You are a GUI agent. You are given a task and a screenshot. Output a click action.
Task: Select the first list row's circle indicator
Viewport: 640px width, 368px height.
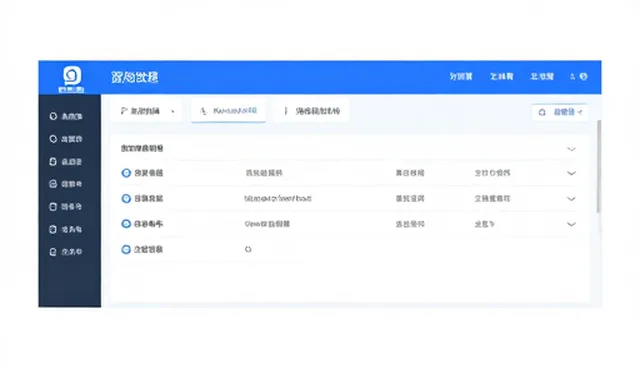click(x=126, y=173)
